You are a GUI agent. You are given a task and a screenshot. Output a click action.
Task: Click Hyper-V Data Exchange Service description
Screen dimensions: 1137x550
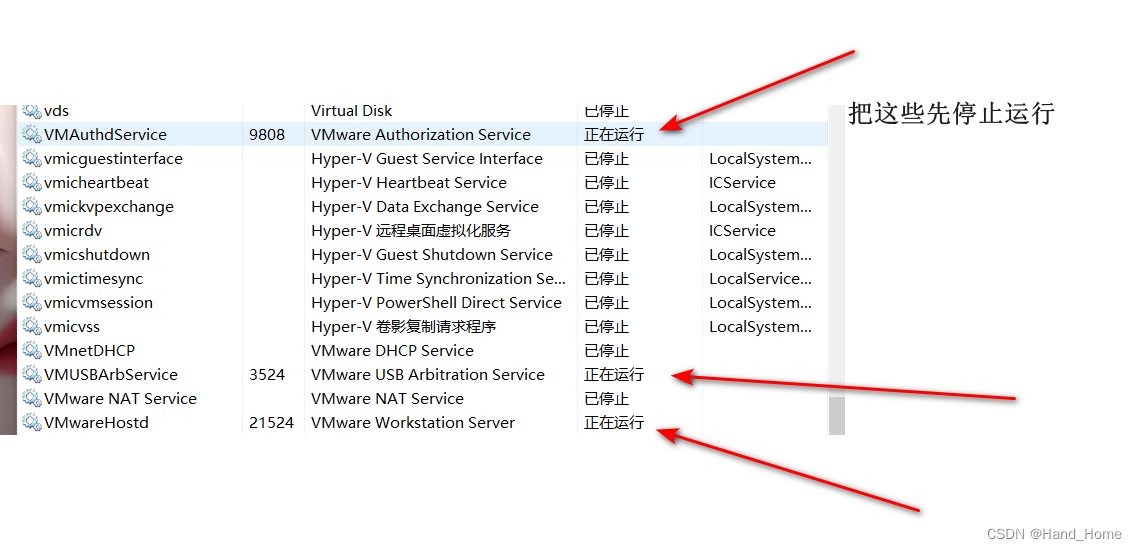(425, 206)
